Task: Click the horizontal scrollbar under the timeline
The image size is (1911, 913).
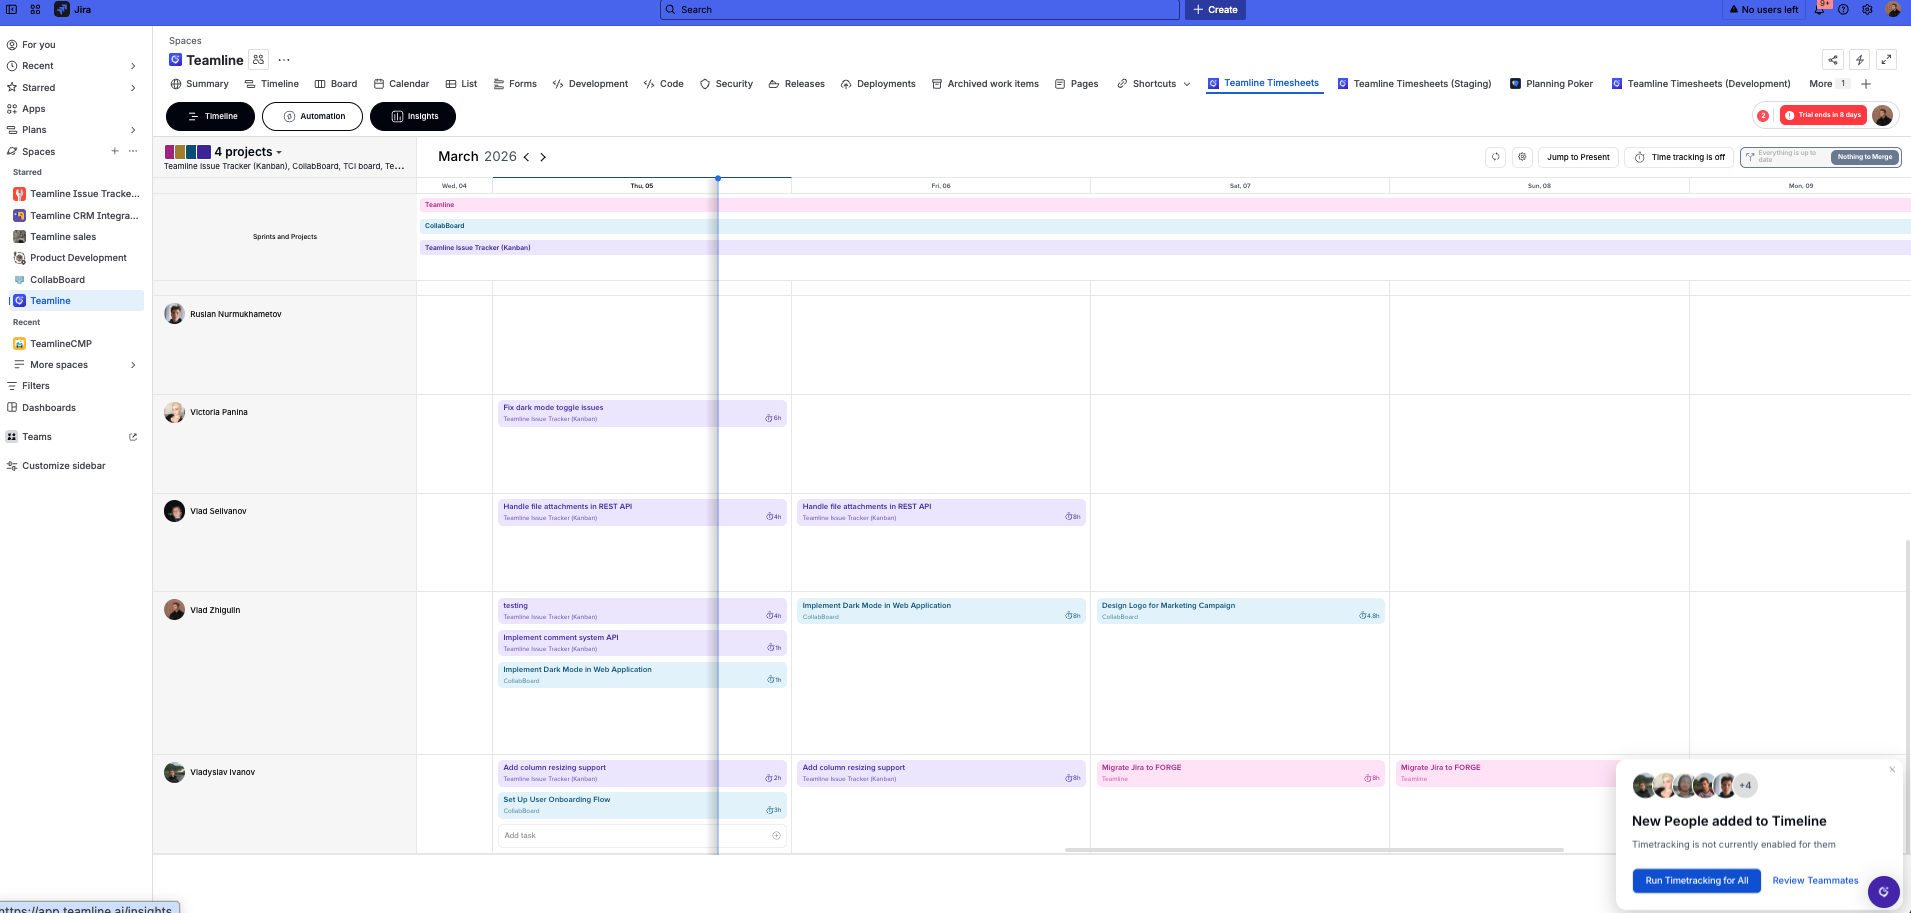Action: point(1314,850)
